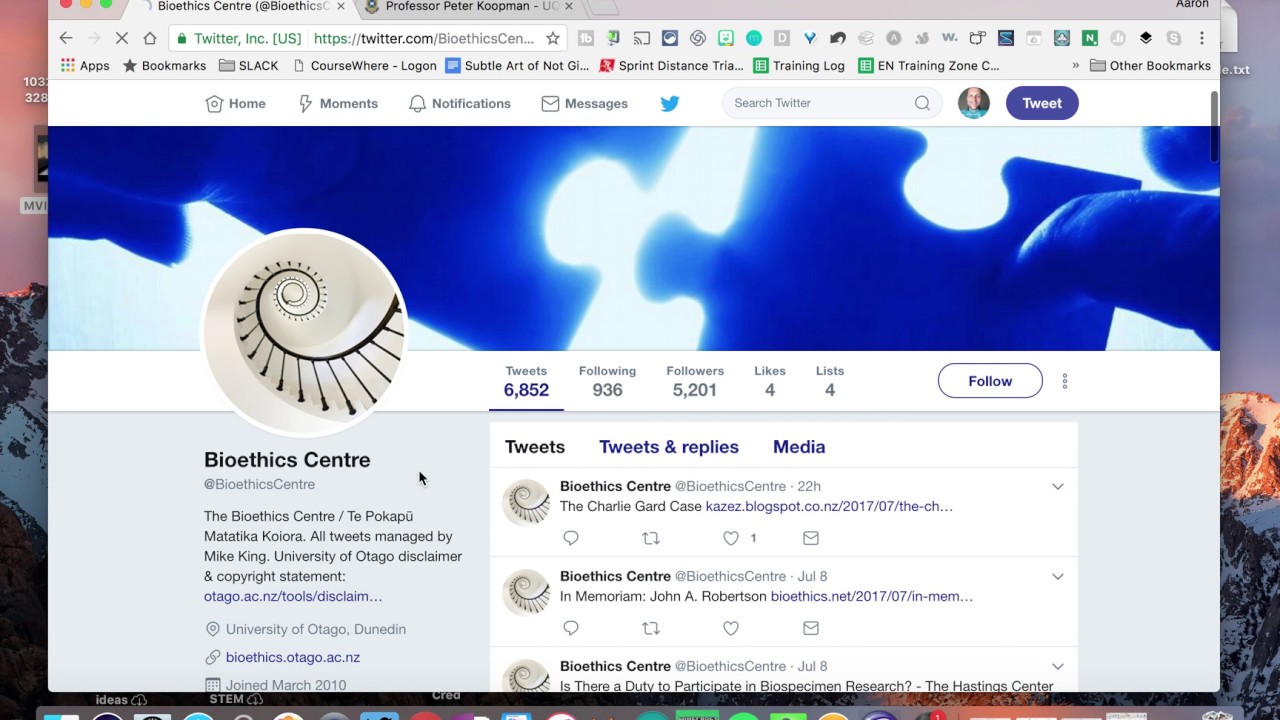Image resolution: width=1280 pixels, height=720 pixels.
Task: View Followers count 5,201
Action: (x=695, y=381)
